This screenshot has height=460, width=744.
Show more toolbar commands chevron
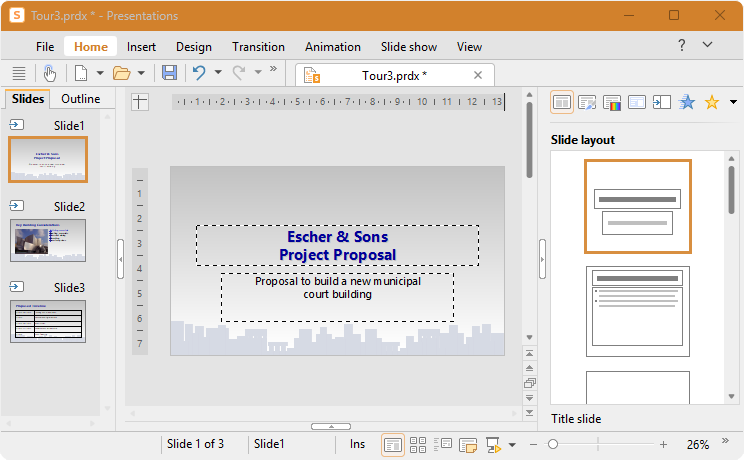(273, 69)
